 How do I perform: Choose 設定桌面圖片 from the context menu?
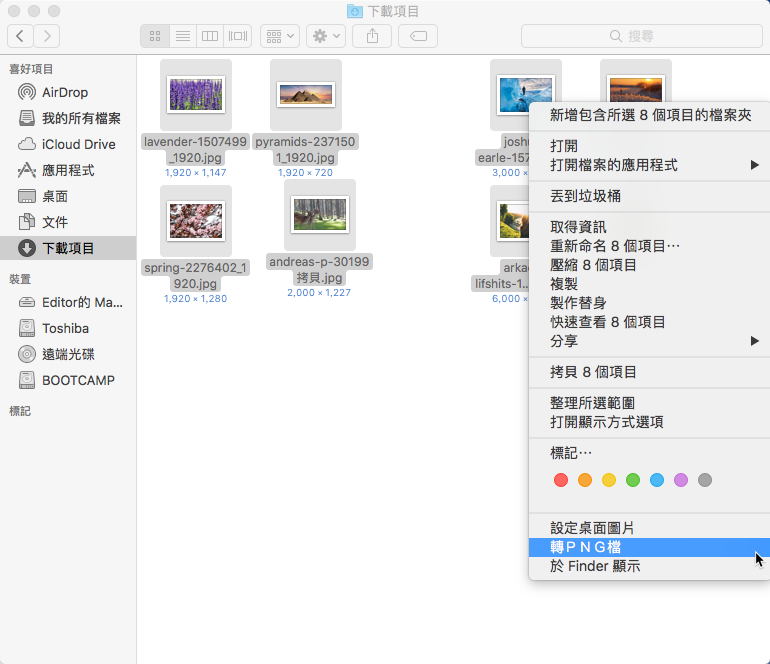point(592,528)
